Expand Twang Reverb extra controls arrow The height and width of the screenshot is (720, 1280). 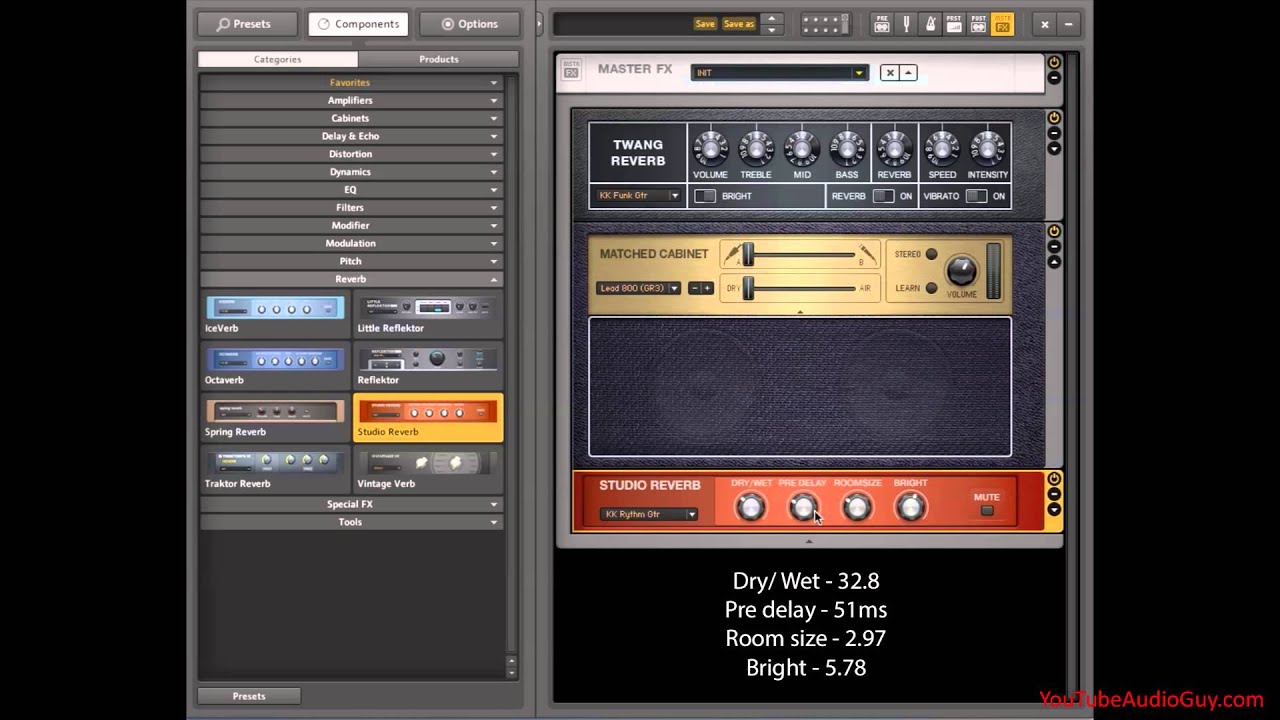tap(1054, 149)
